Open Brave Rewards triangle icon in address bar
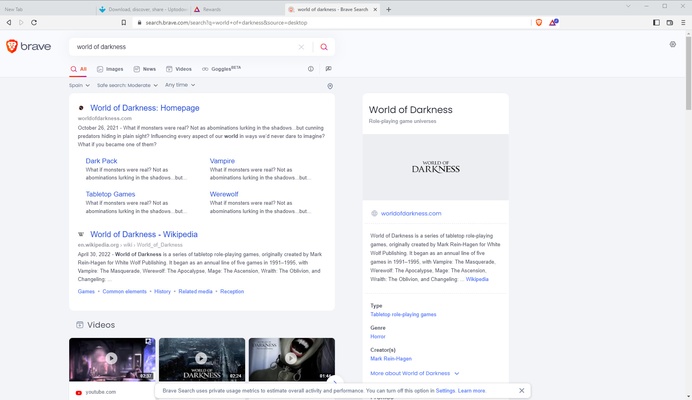 pos(553,23)
